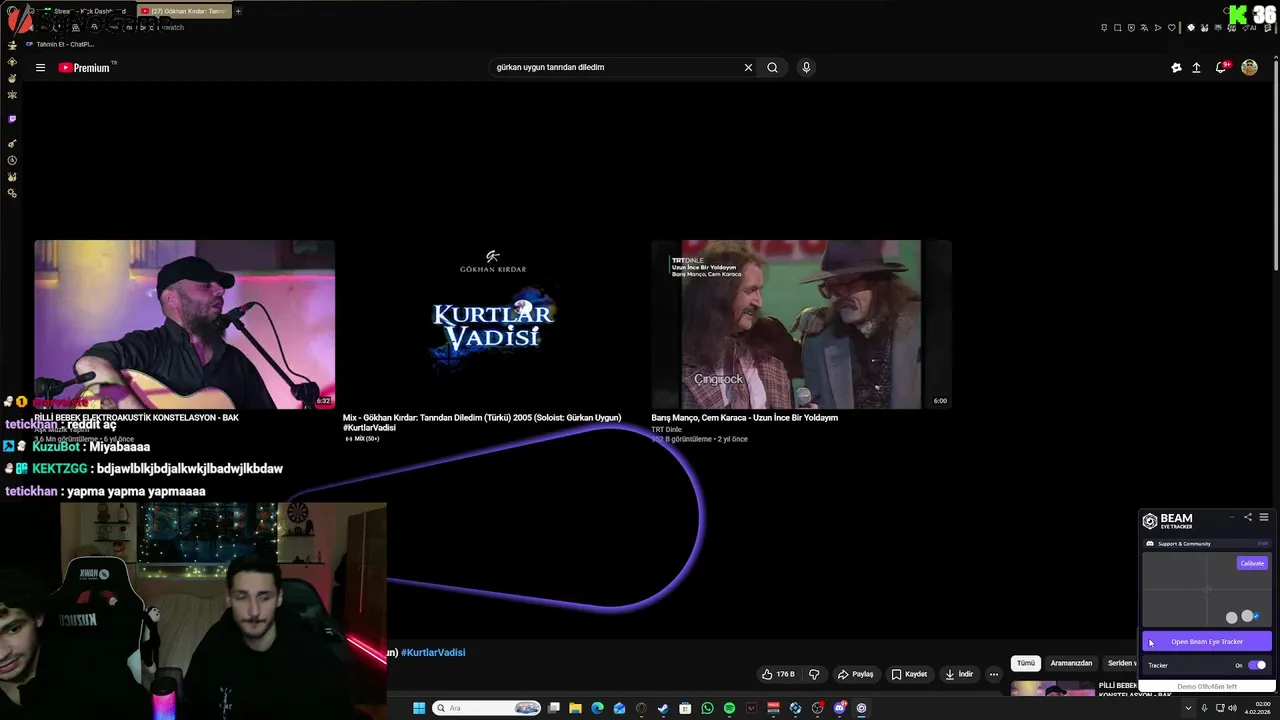Click the Paylaş share button
1280x720 pixels.
[x=856, y=674]
